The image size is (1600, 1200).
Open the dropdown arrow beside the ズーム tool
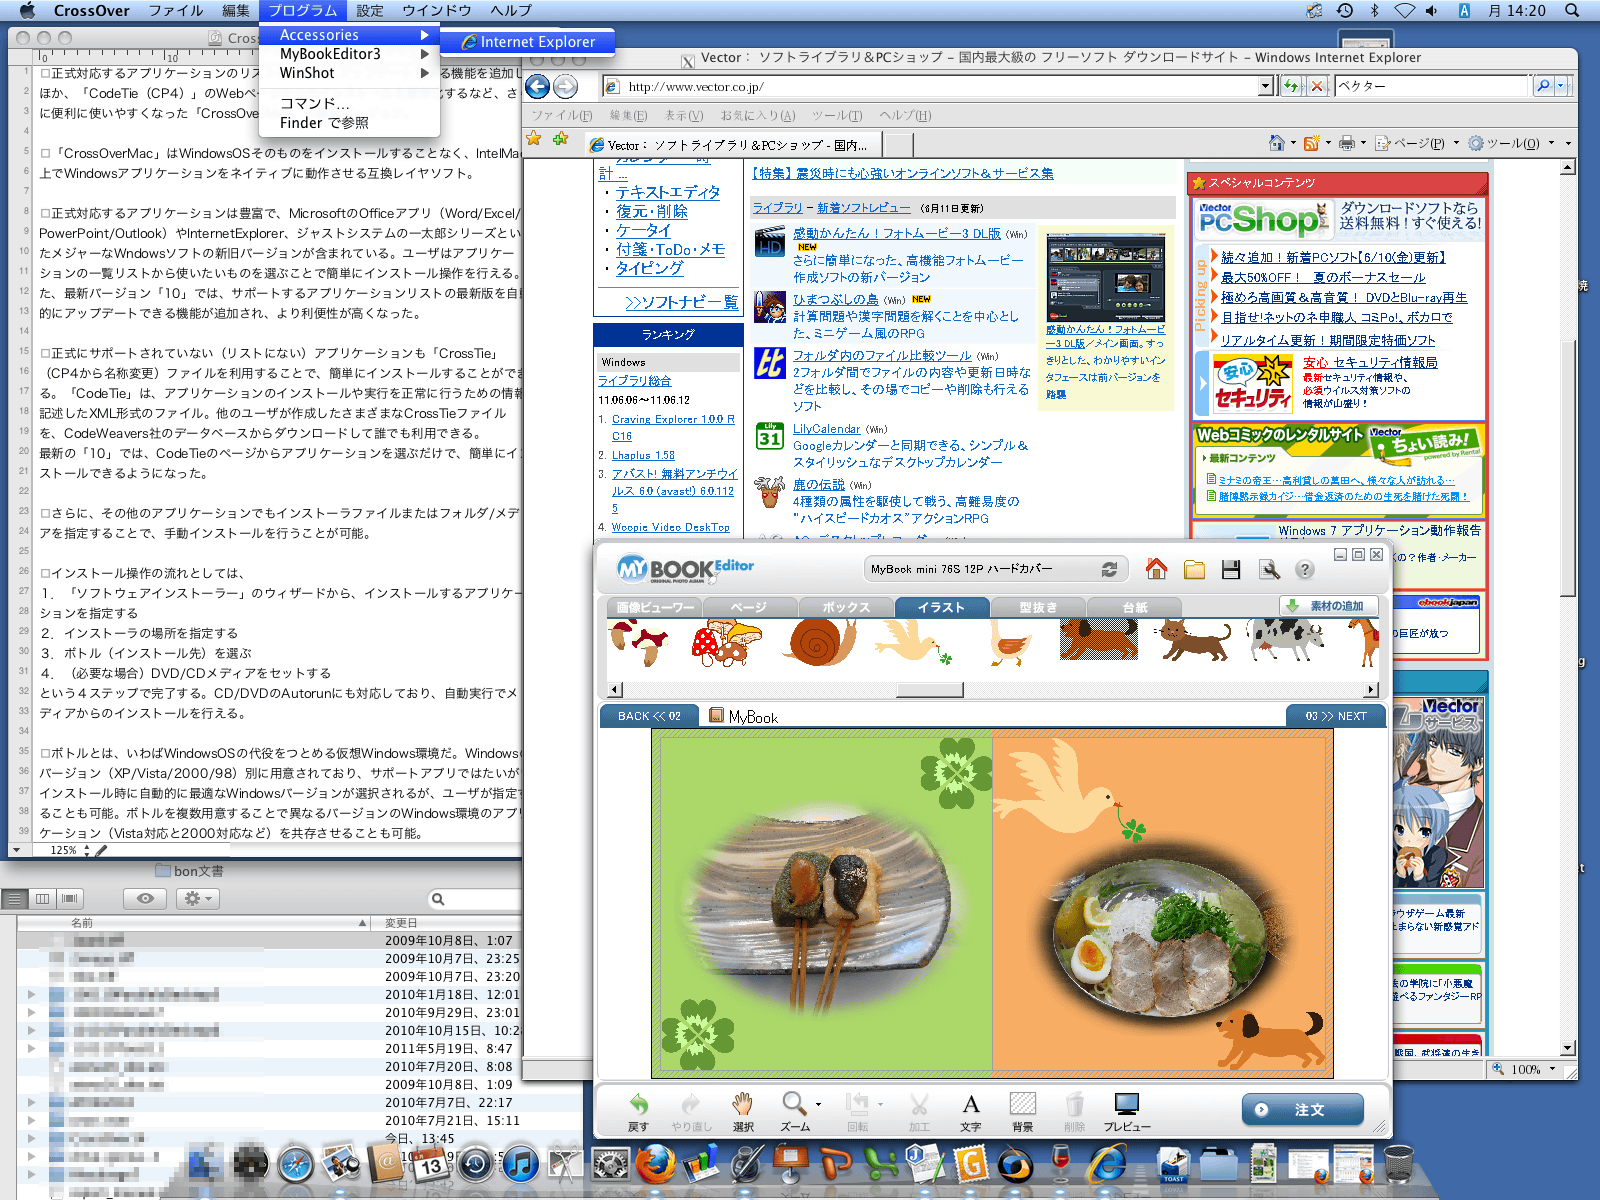coord(819,1104)
